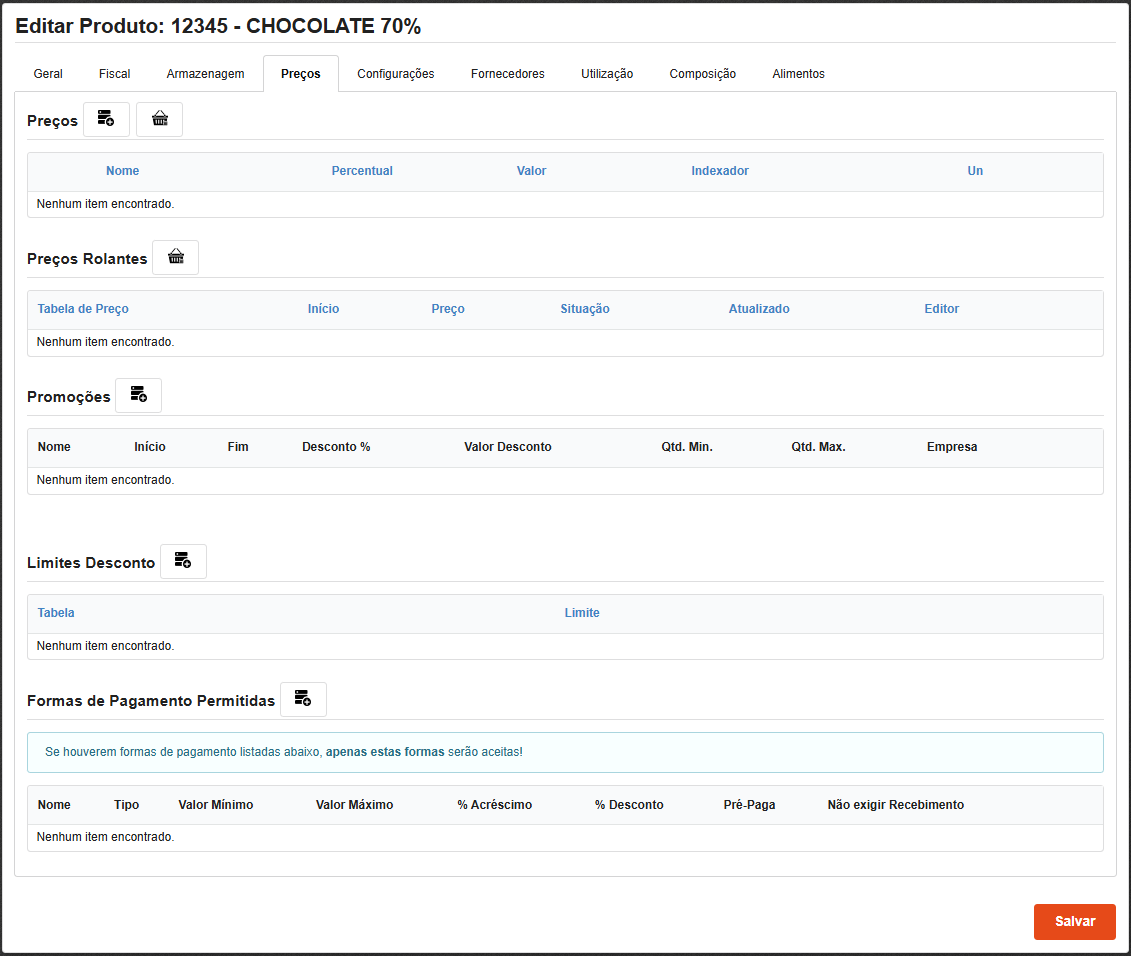Sort Preços Rolantes by Situação column
The height and width of the screenshot is (956, 1131).
click(x=584, y=309)
